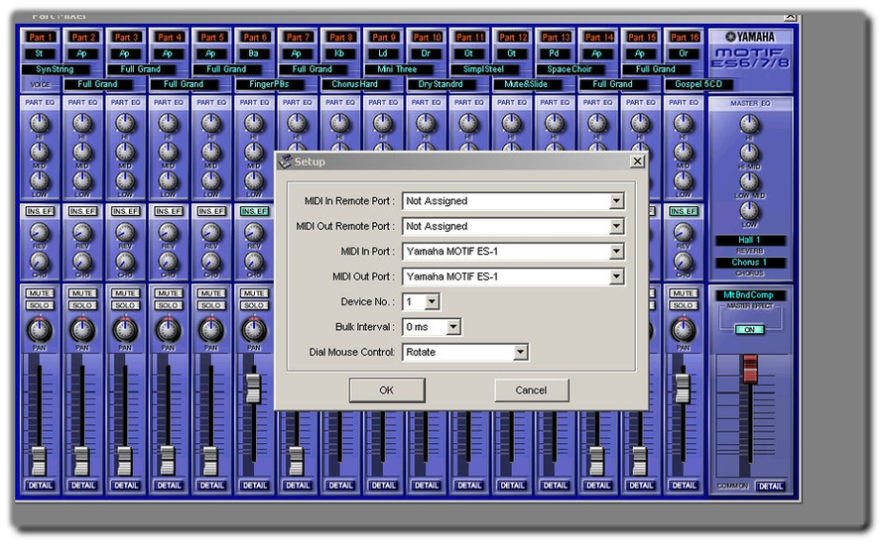Click the Part 1 volume fader
The height and width of the screenshot is (549, 888).
[39, 461]
